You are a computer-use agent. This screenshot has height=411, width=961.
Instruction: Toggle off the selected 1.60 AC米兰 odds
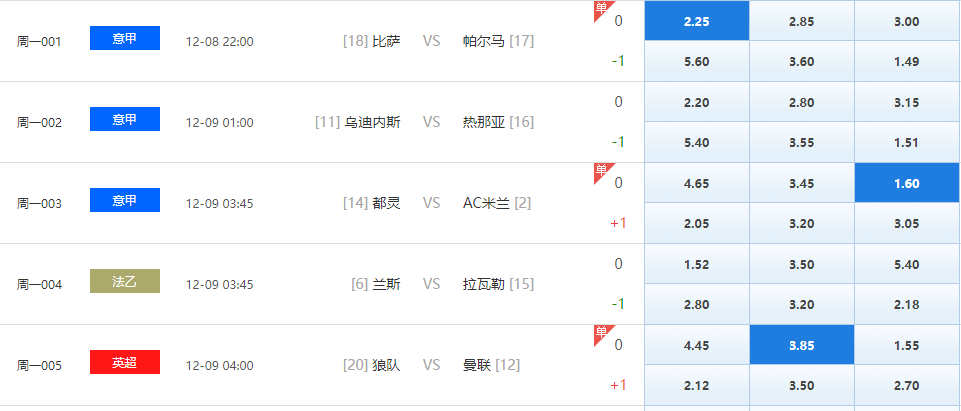click(x=907, y=183)
